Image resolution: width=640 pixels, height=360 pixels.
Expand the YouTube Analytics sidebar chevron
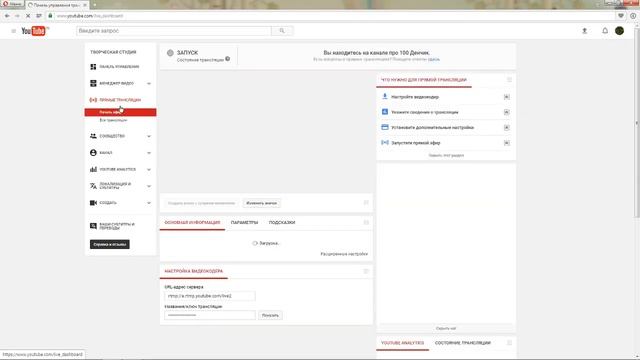pyautogui.click(x=149, y=169)
